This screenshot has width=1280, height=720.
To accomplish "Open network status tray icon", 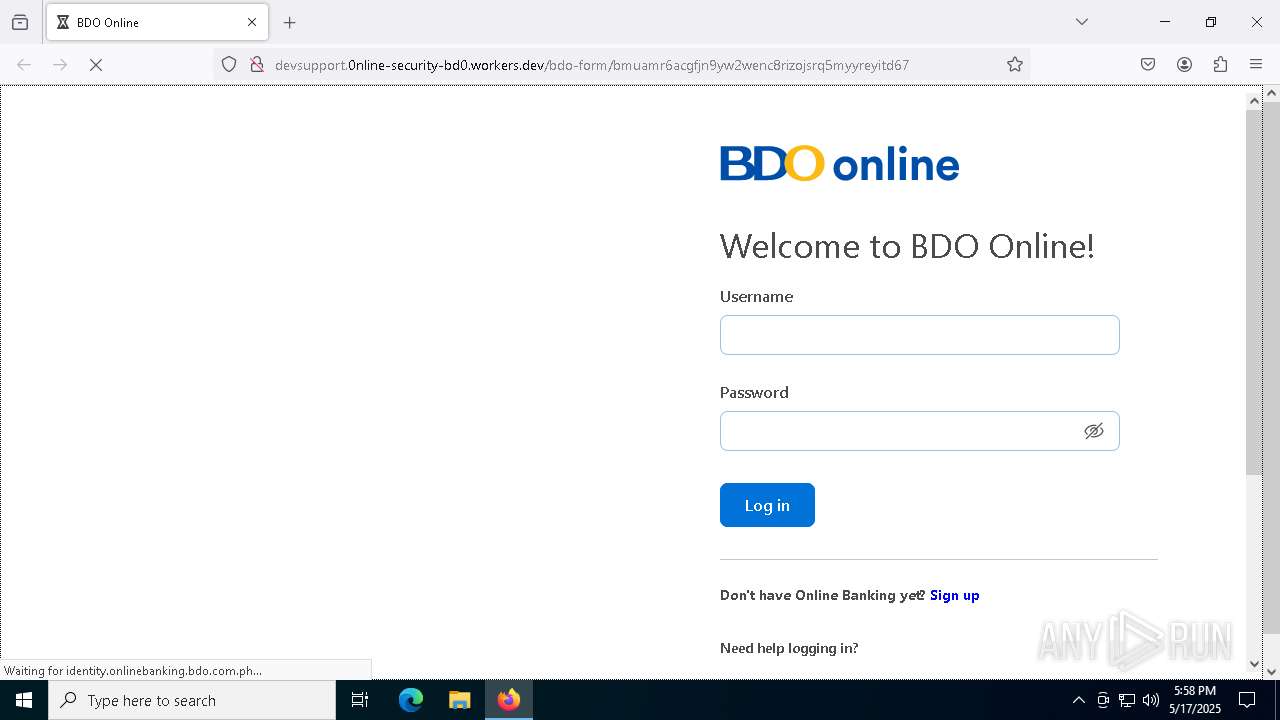I will point(1127,700).
